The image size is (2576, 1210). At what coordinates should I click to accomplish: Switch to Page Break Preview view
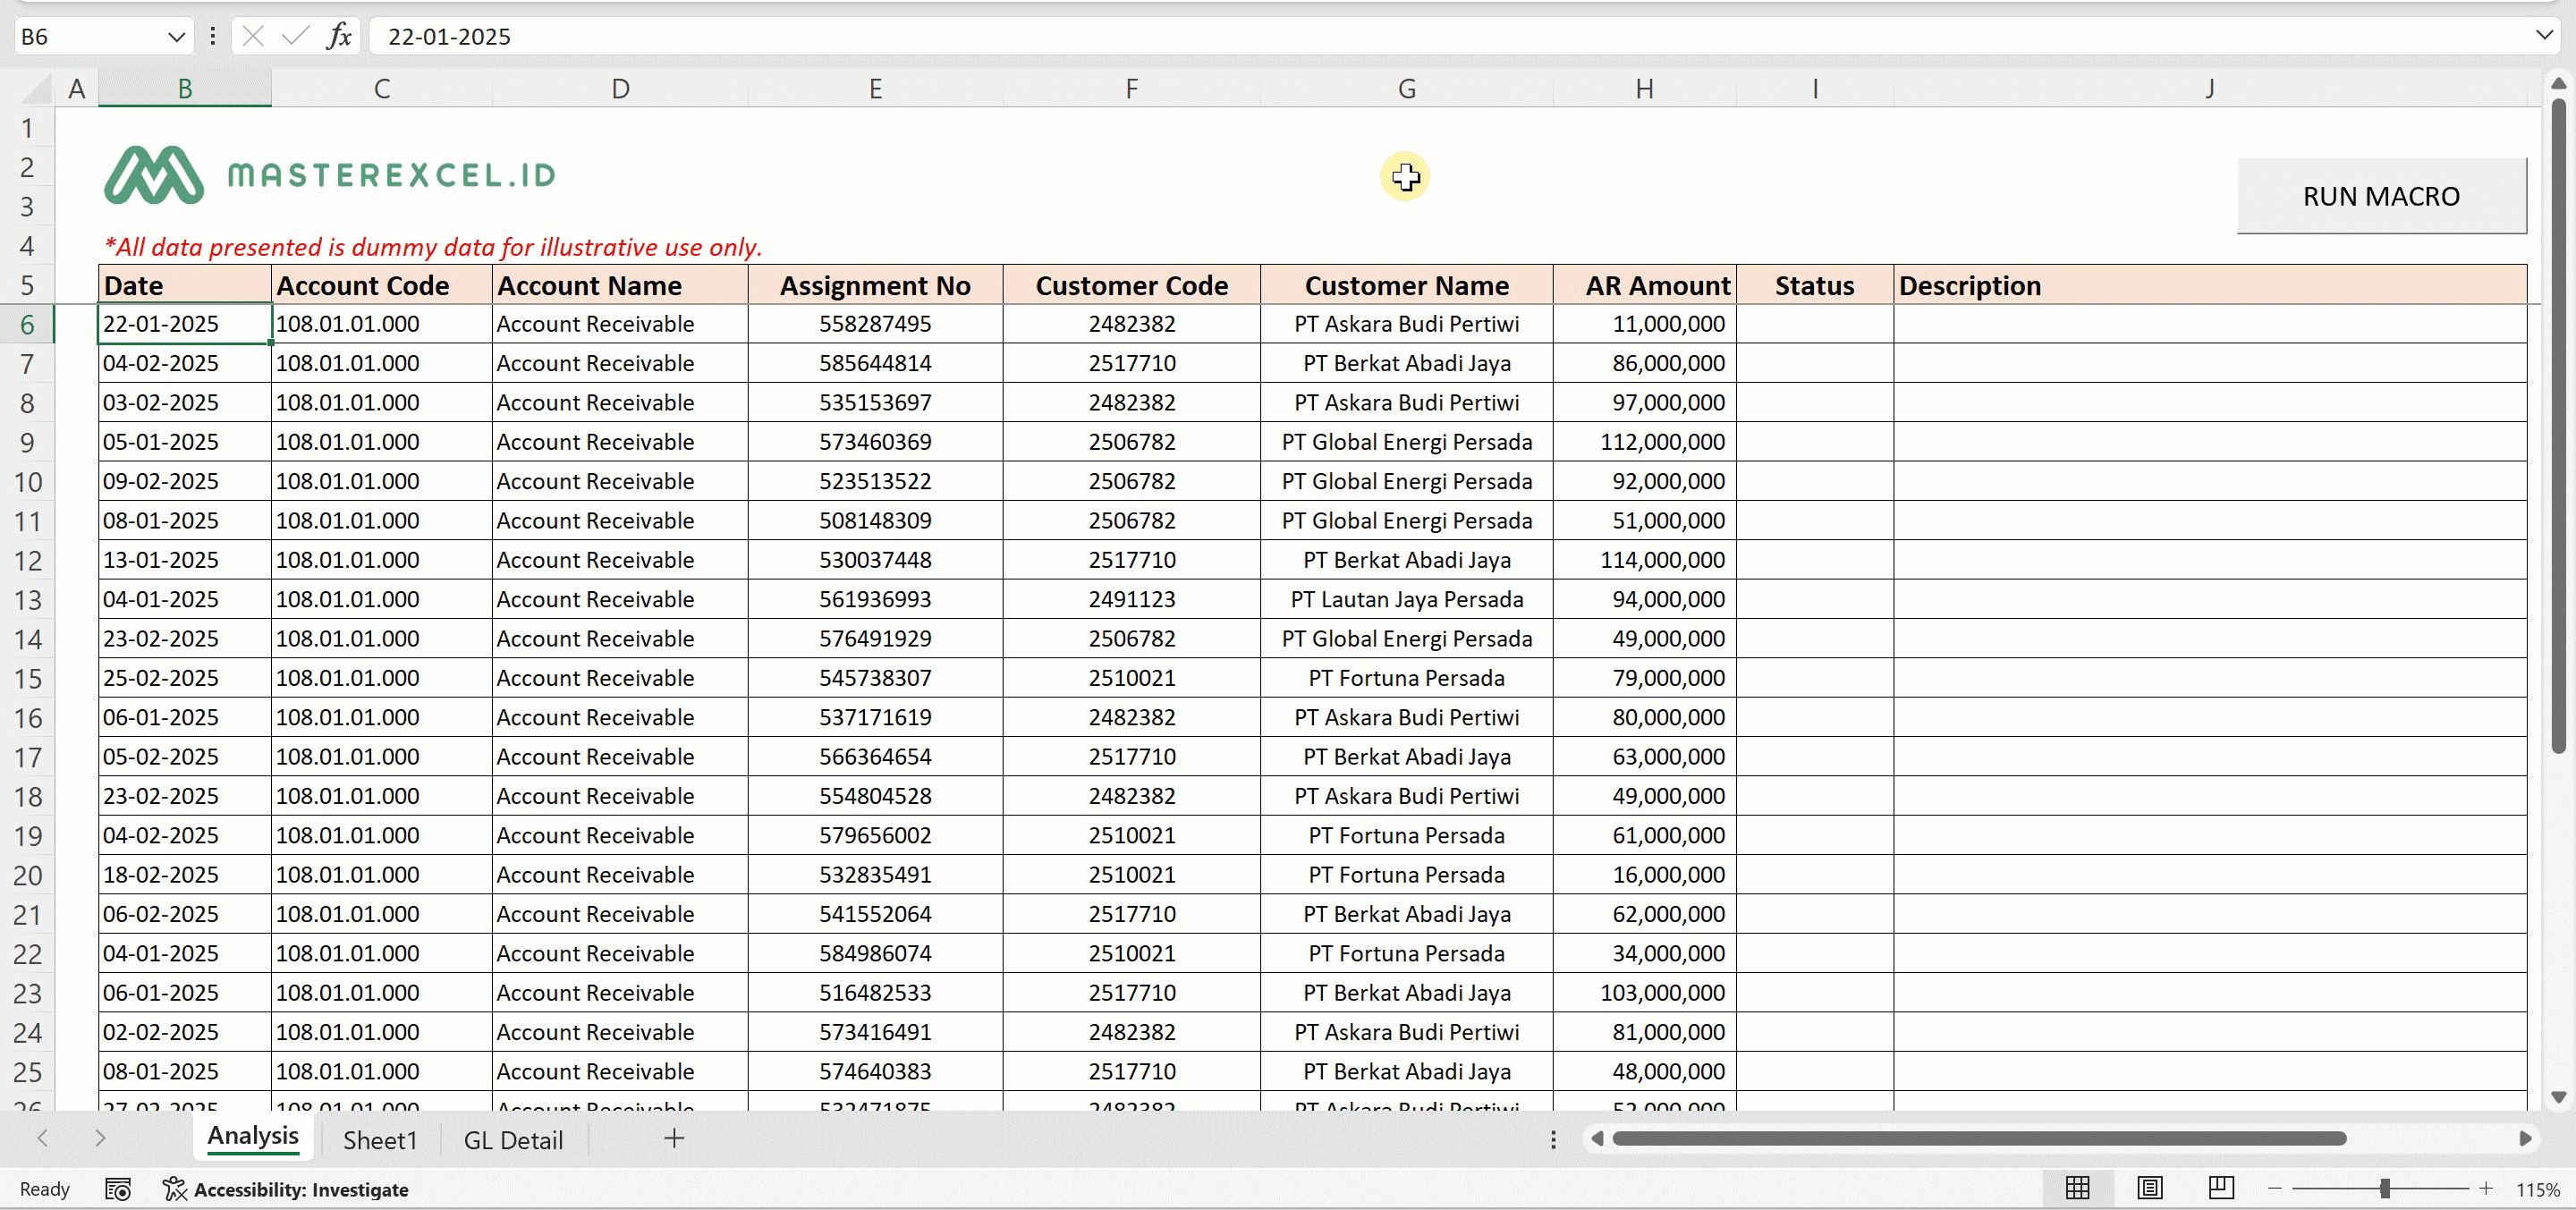[2221, 1188]
